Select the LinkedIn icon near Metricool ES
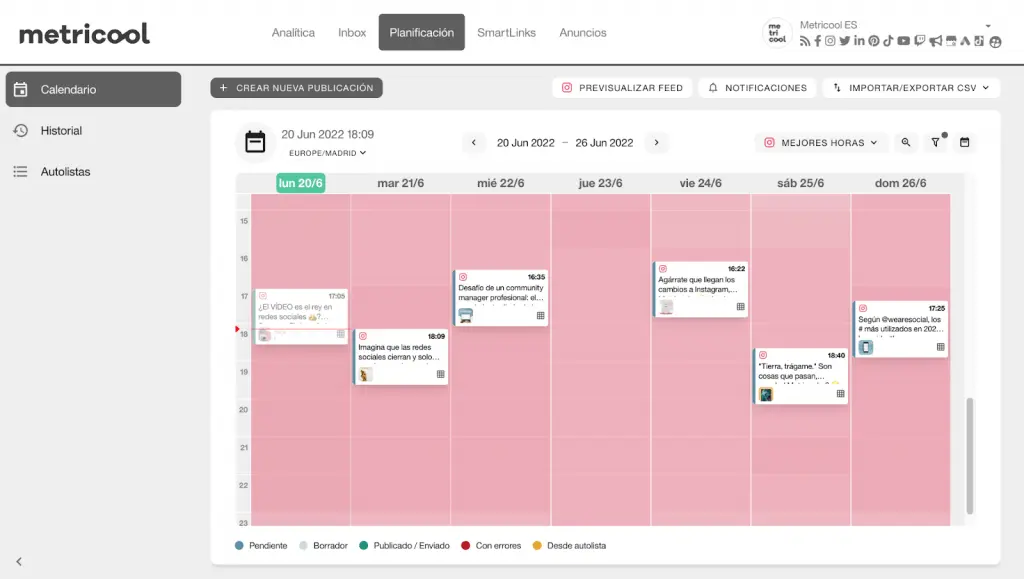This screenshot has height=579, width=1024. click(x=859, y=41)
